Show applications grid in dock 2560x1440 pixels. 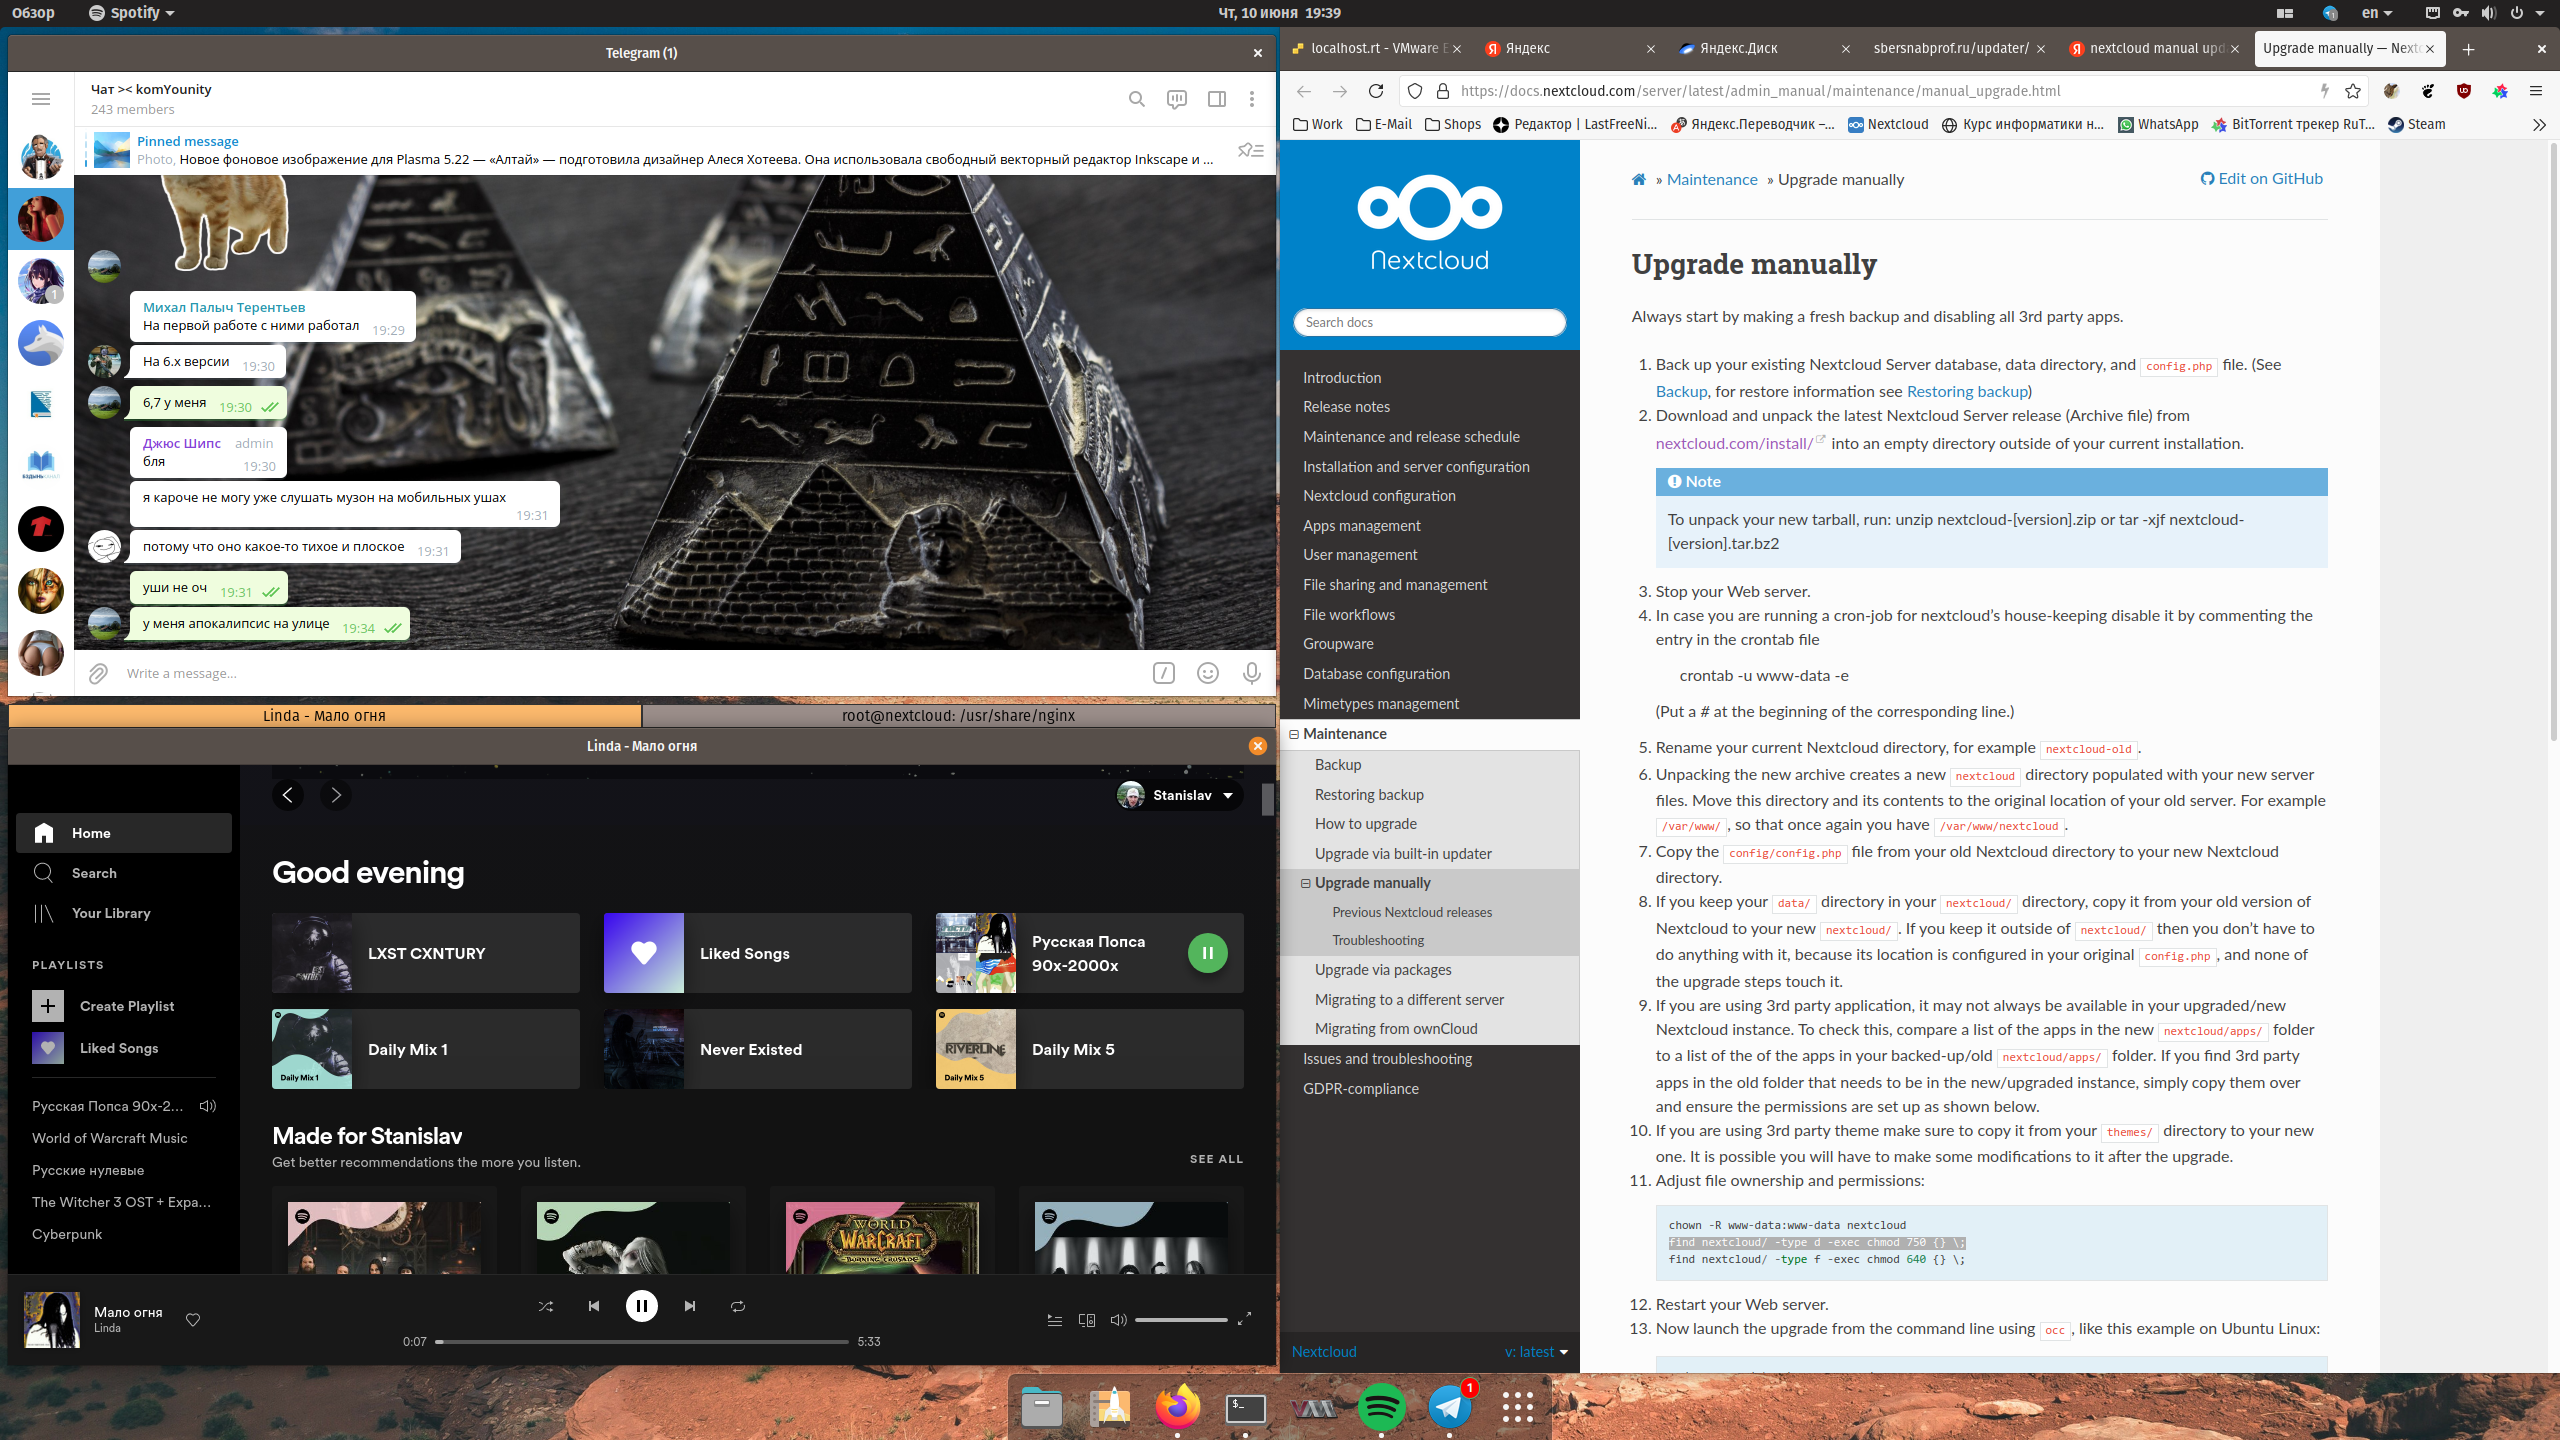pos(1517,1408)
